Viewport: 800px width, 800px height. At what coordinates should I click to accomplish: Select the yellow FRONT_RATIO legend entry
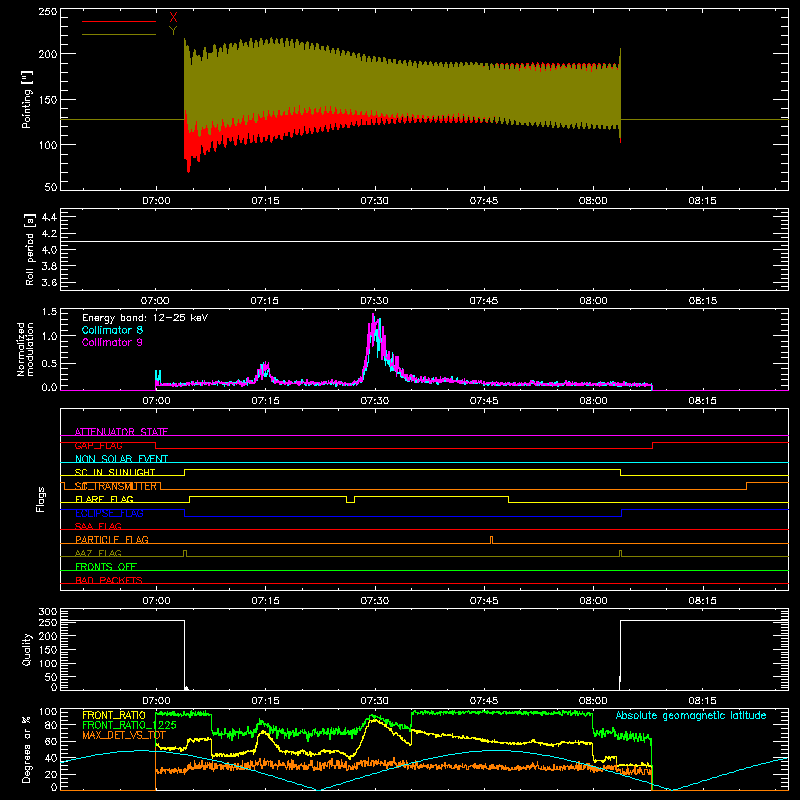[114, 715]
